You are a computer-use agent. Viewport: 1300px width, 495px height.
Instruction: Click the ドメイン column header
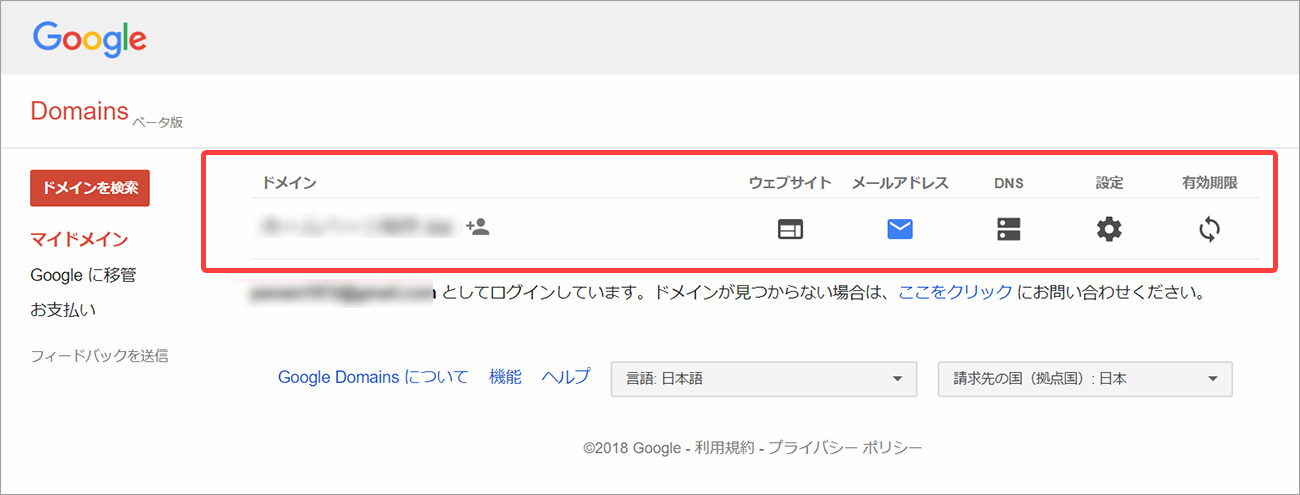pyautogui.click(x=289, y=183)
